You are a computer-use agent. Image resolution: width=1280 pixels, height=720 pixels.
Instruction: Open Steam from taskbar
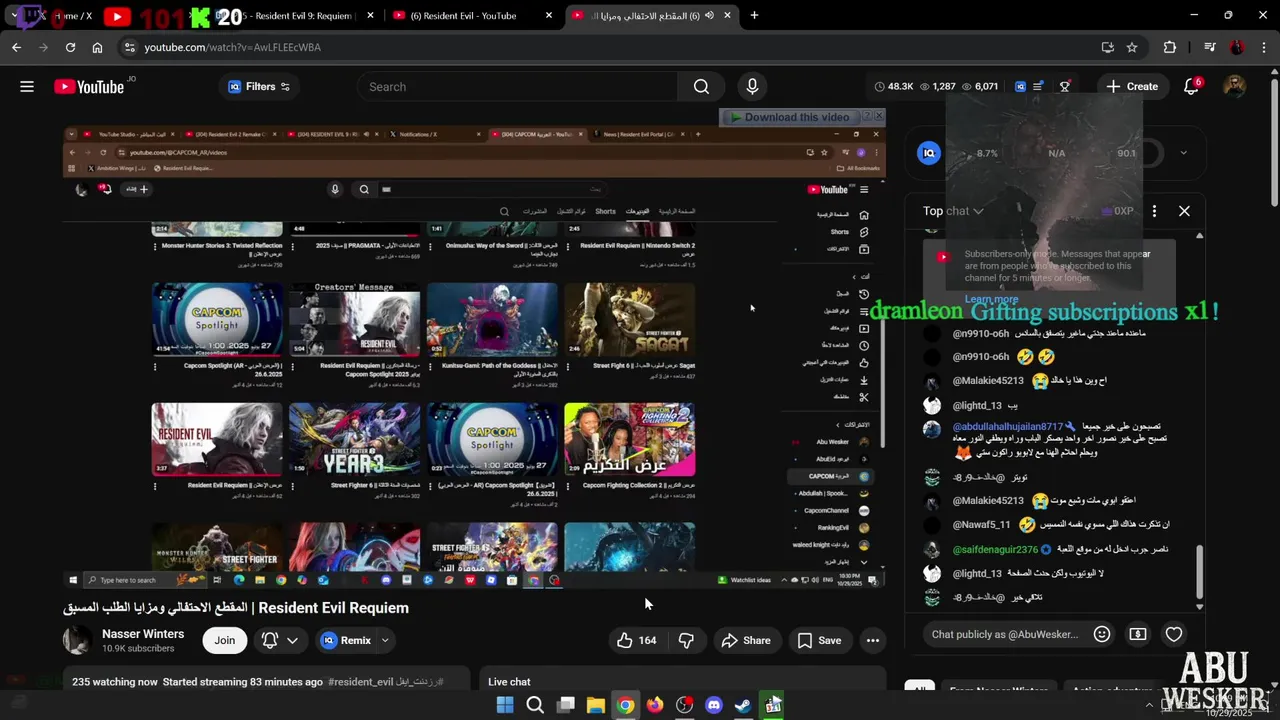(x=743, y=706)
